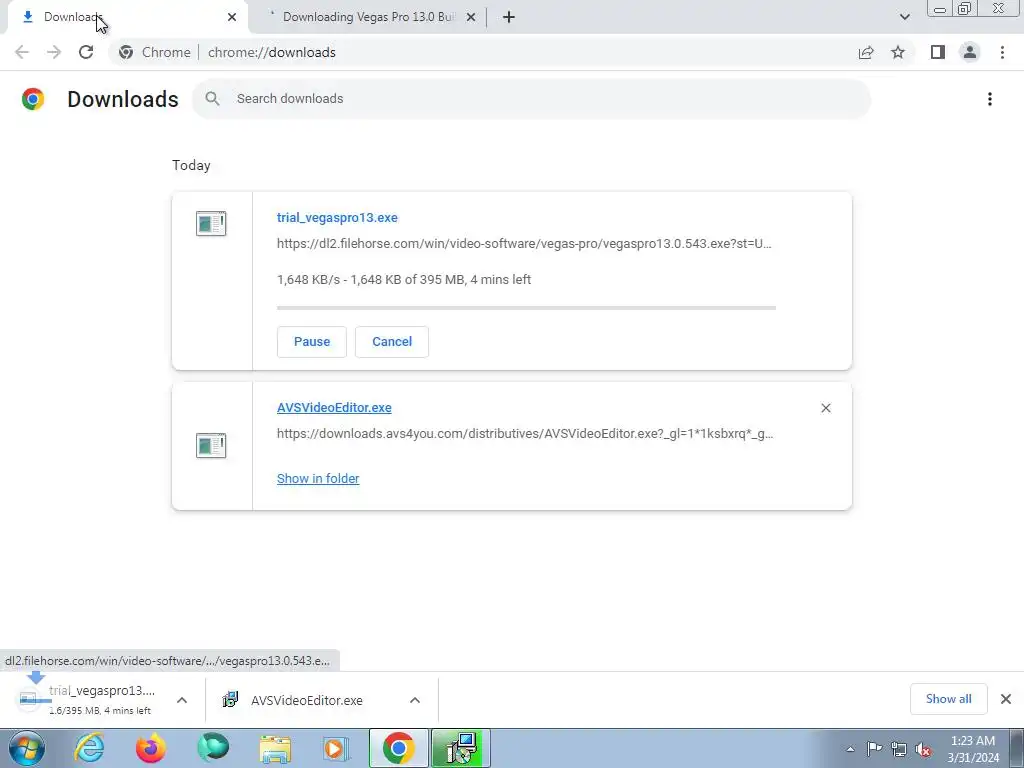The height and width of the screenshot is (768, 1024).
Task: Click the Action Center flag icon
Action: (874, 749)
